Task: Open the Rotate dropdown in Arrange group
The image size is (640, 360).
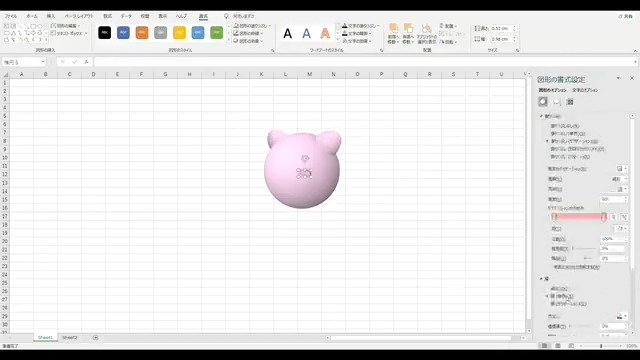Action: (x=448, y=42)
